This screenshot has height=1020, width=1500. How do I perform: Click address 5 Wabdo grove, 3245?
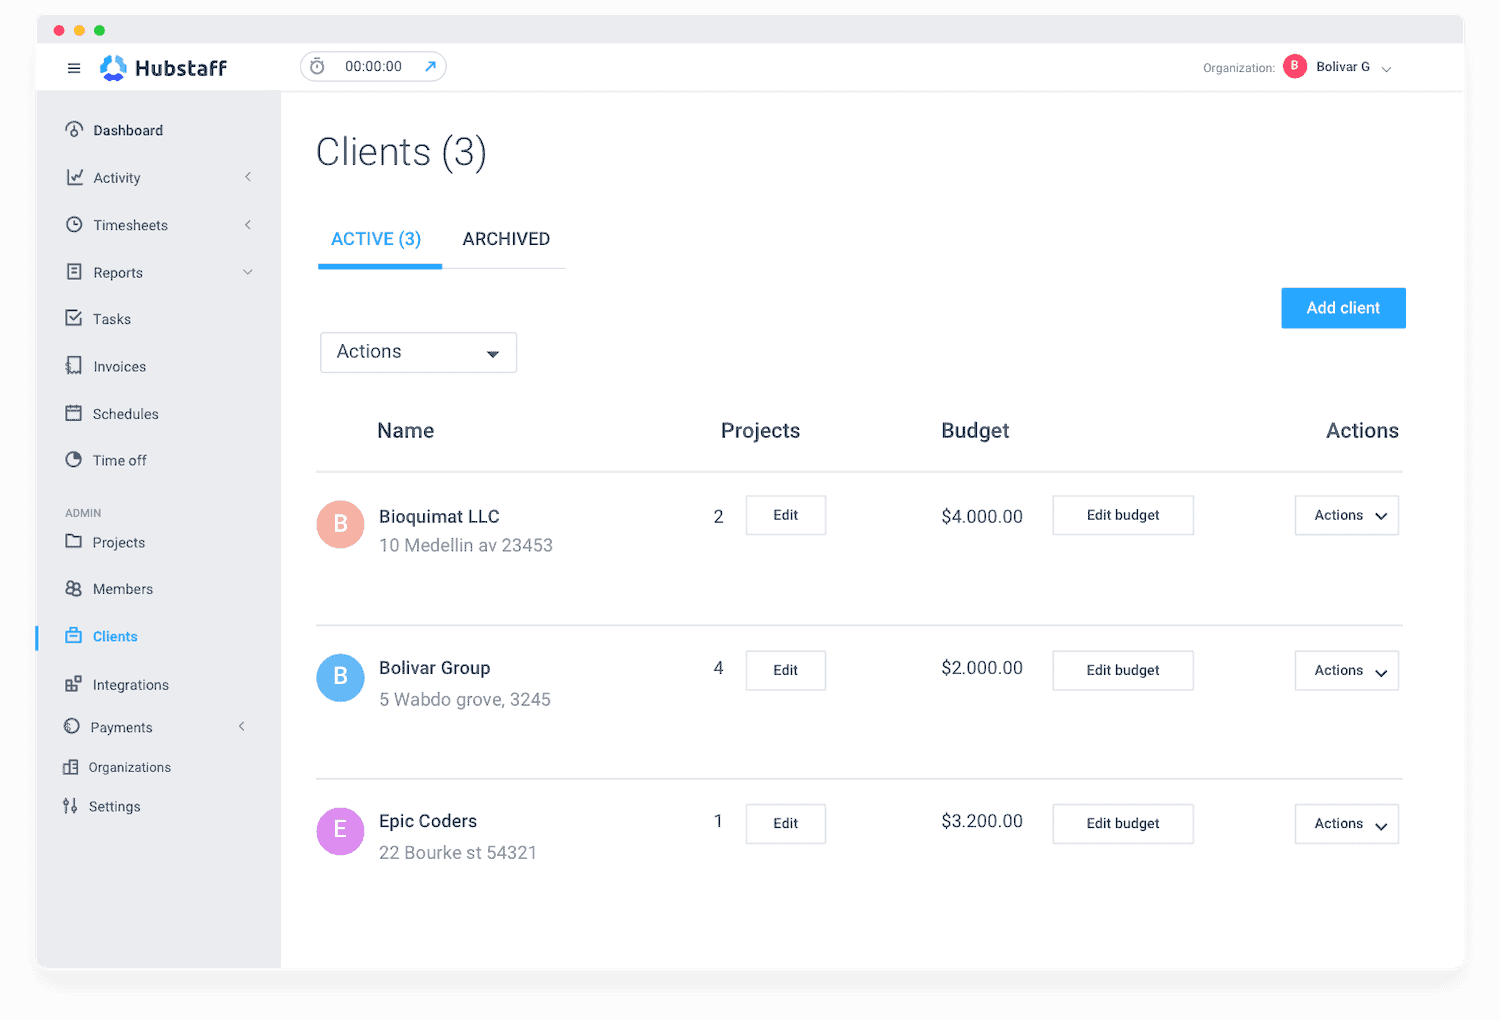465,700
